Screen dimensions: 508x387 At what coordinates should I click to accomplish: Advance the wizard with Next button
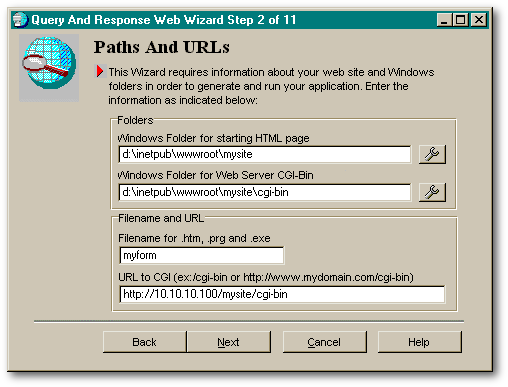pyautogui.click(x=229, y=342)
